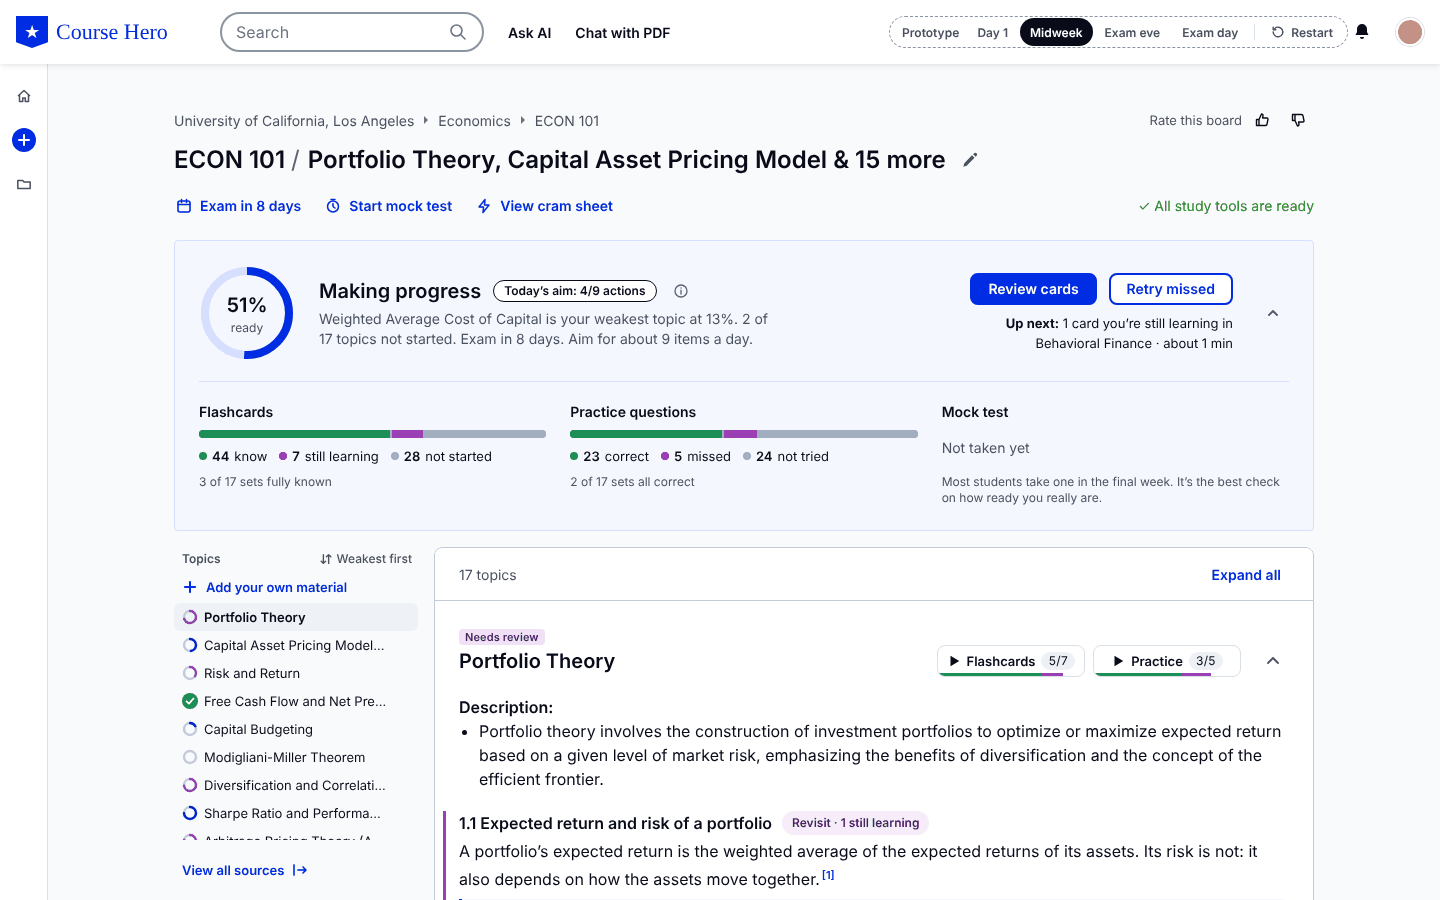The image size is (1440, 900).
Task: Focus the Search input field
Action: (352, 32)
